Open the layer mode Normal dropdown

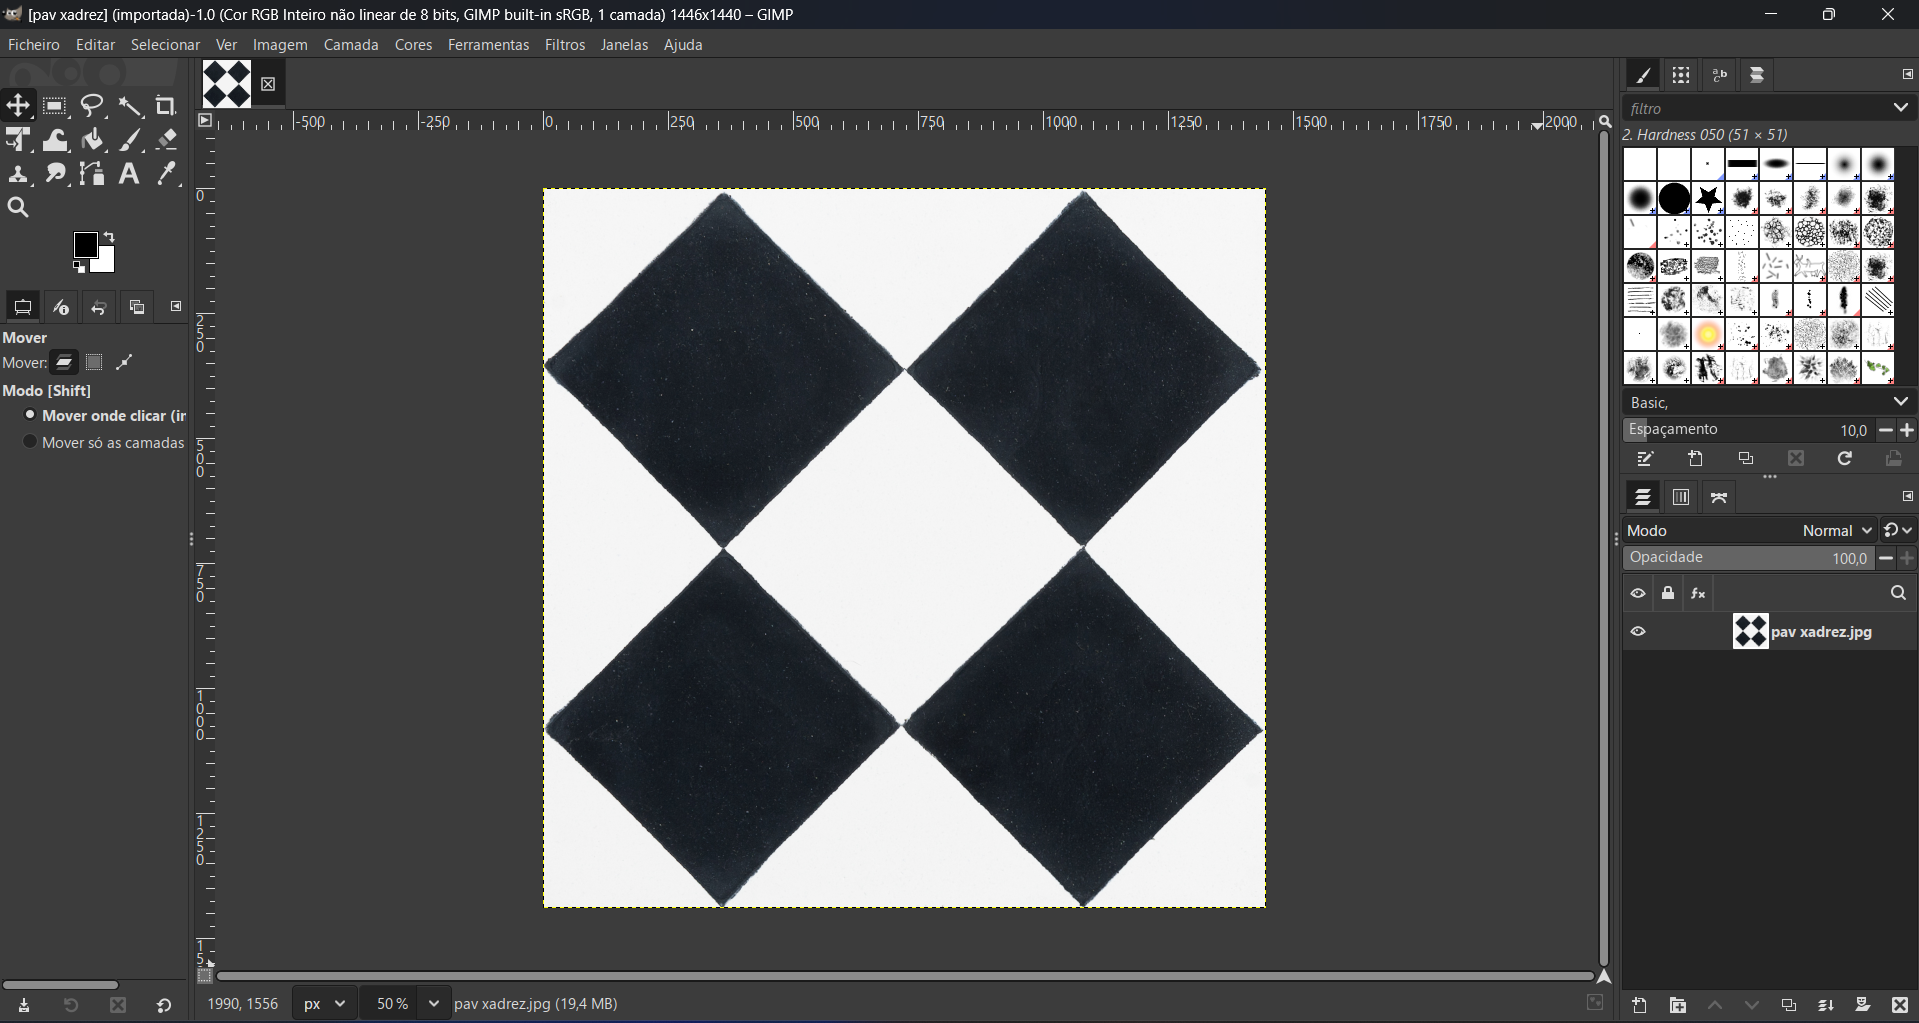(x=1837, y=531)
